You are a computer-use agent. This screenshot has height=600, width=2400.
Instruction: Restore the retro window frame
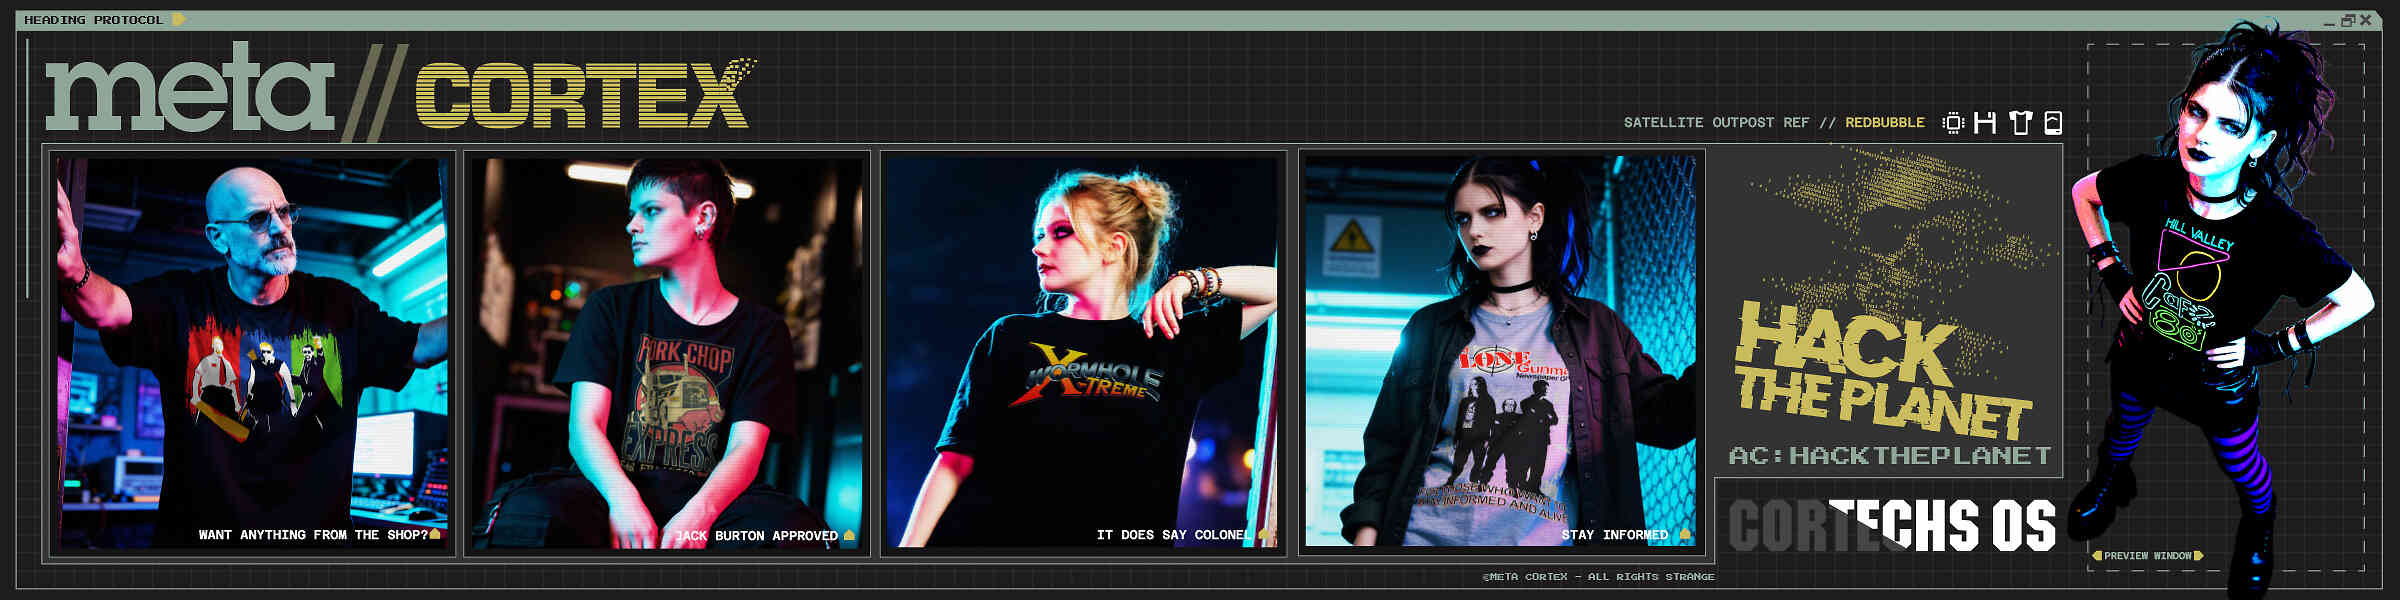pyautogui.click(x=2347, y=20)
